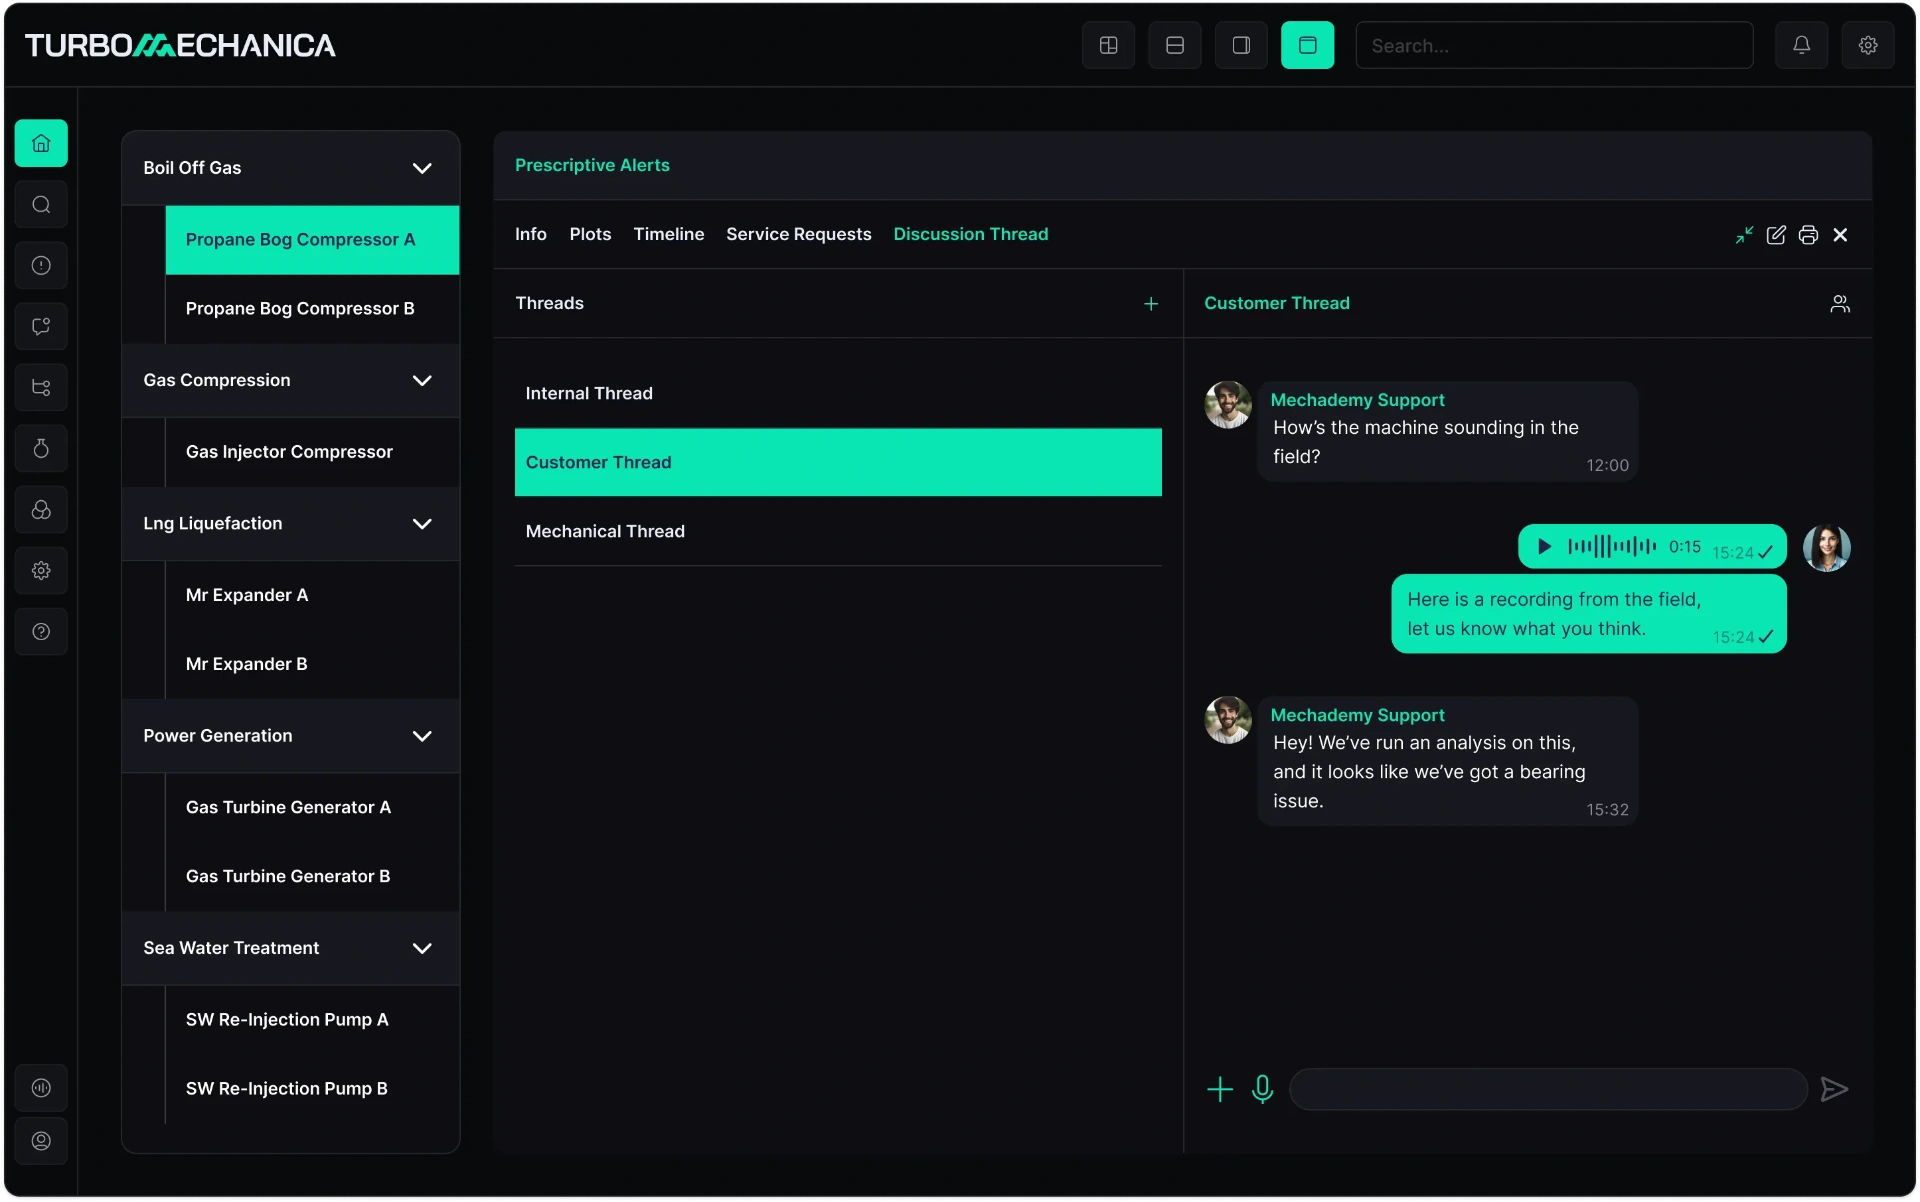
Task: Open the sidebar settings gear icon
Action: [41, 570]
